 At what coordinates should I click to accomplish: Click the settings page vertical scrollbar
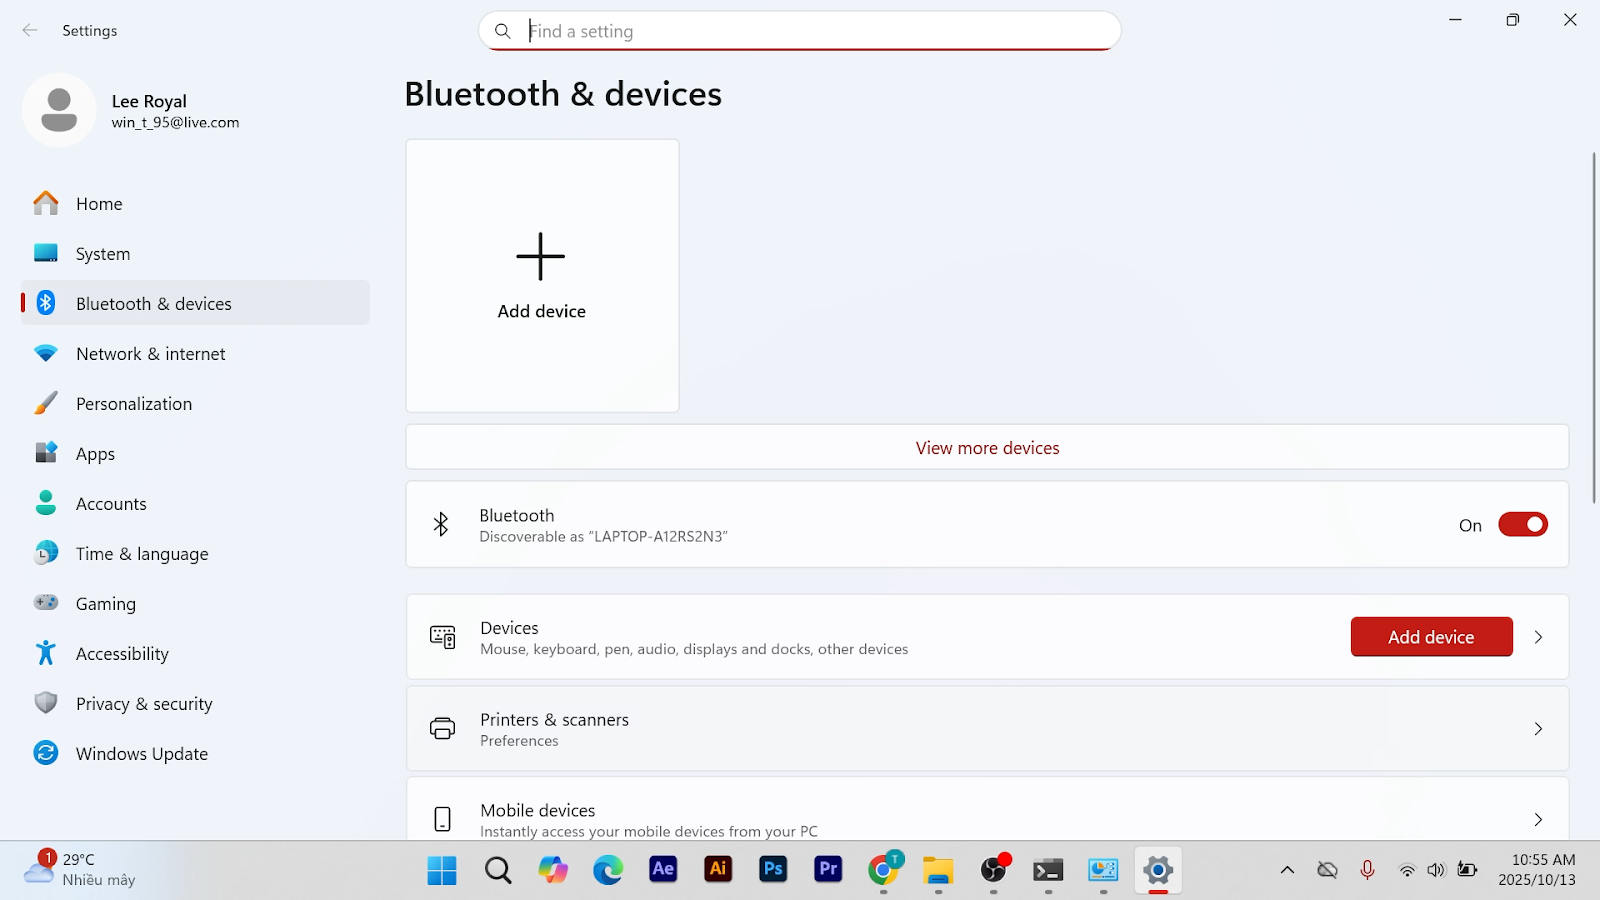click(x=1594, y=327)
